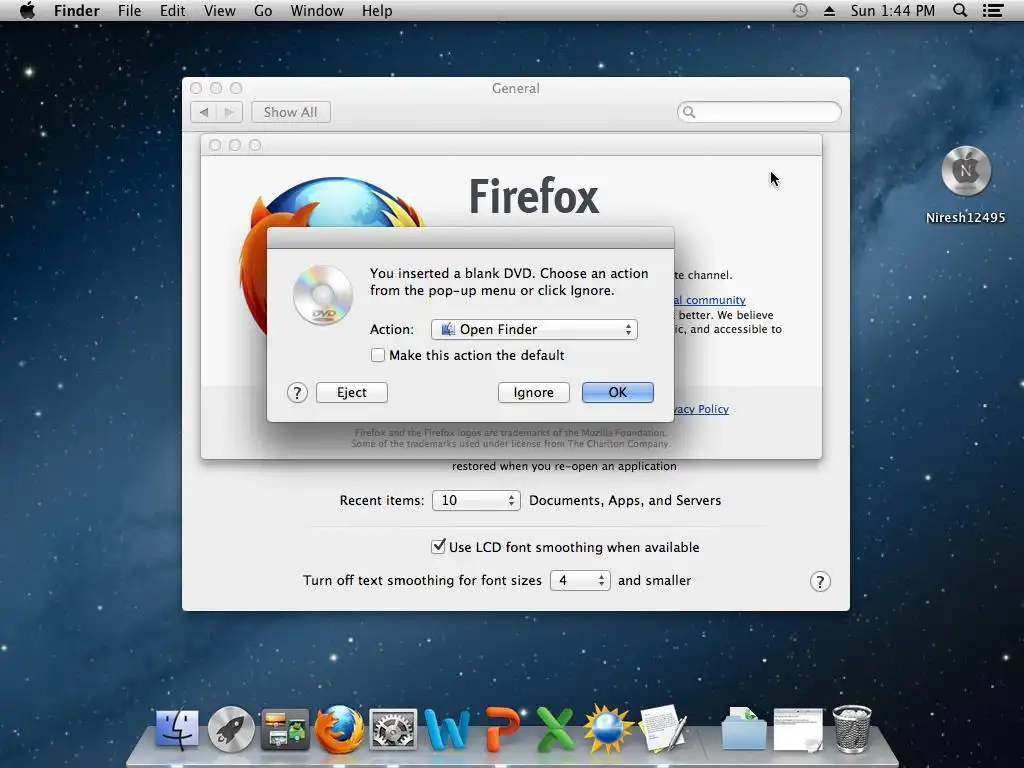Viewport: 1024px width, 768px height.
Task: Open the Window menu
Action: click(x=317, y=10)
